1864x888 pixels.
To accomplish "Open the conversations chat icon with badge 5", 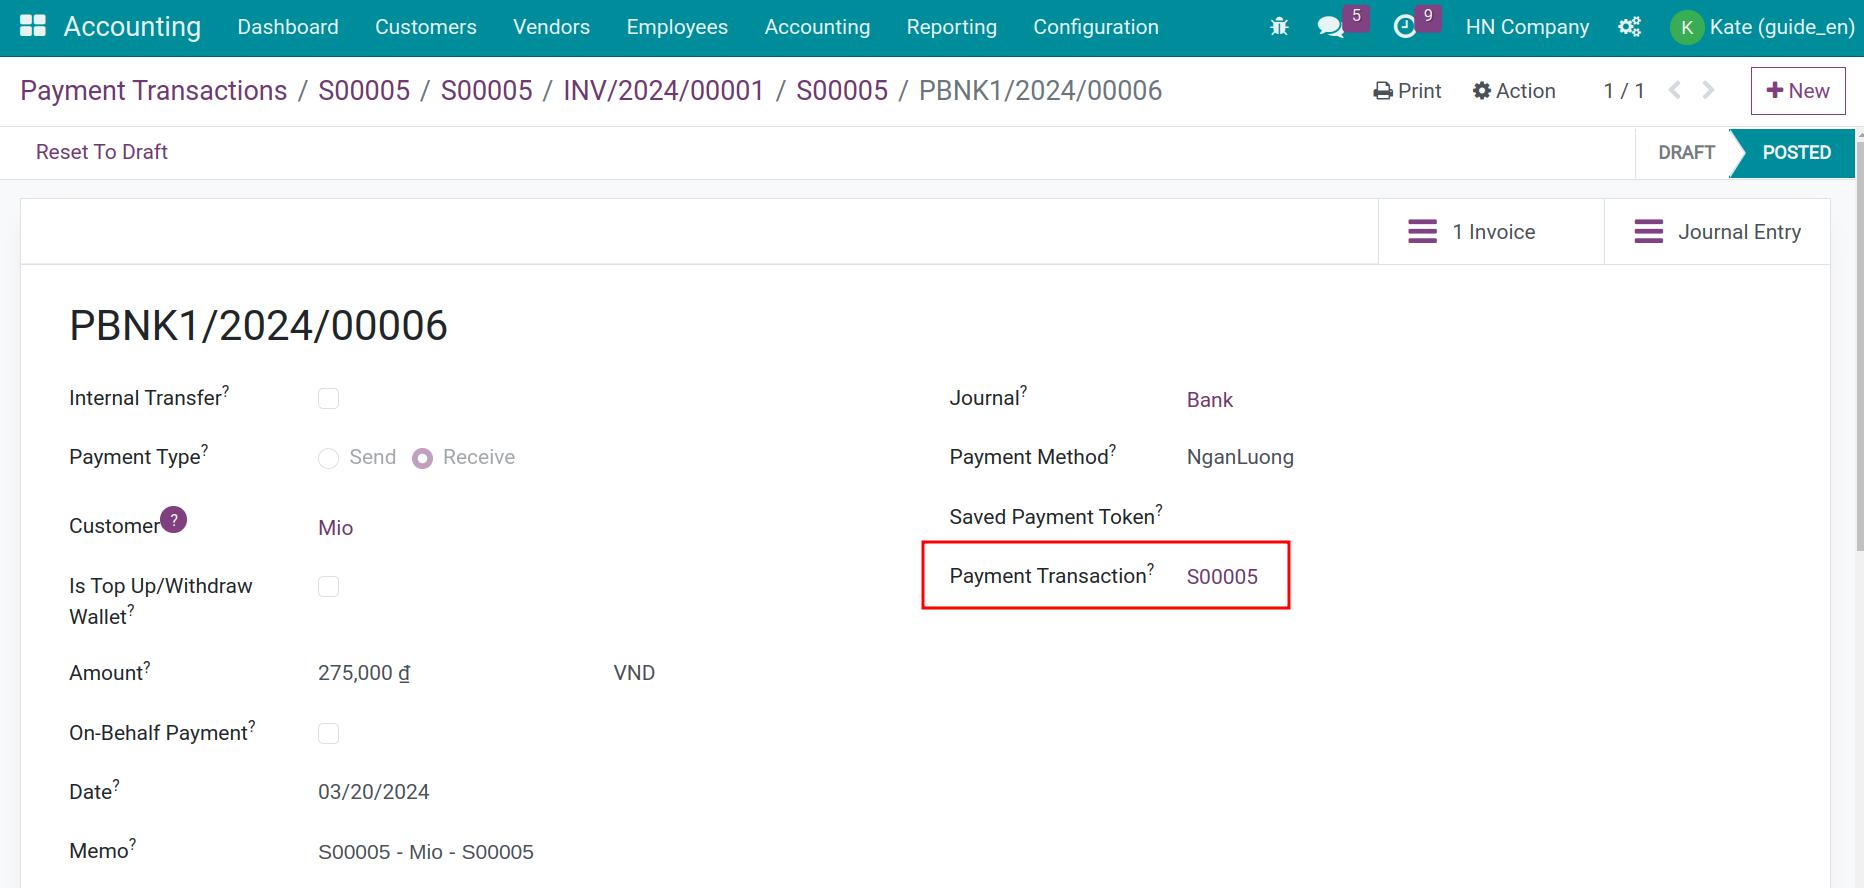I will (x=1331, y=27).
